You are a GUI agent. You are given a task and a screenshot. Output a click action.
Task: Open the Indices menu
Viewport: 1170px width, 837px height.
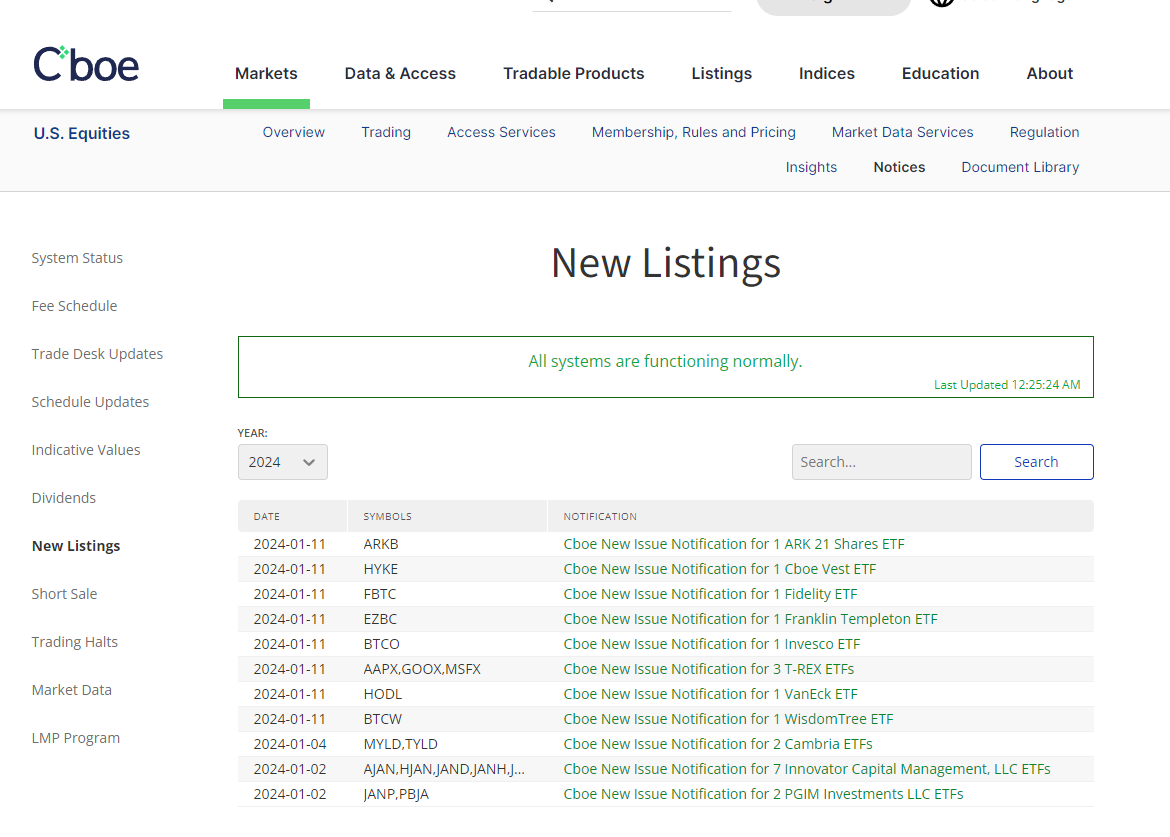[827, 73]
